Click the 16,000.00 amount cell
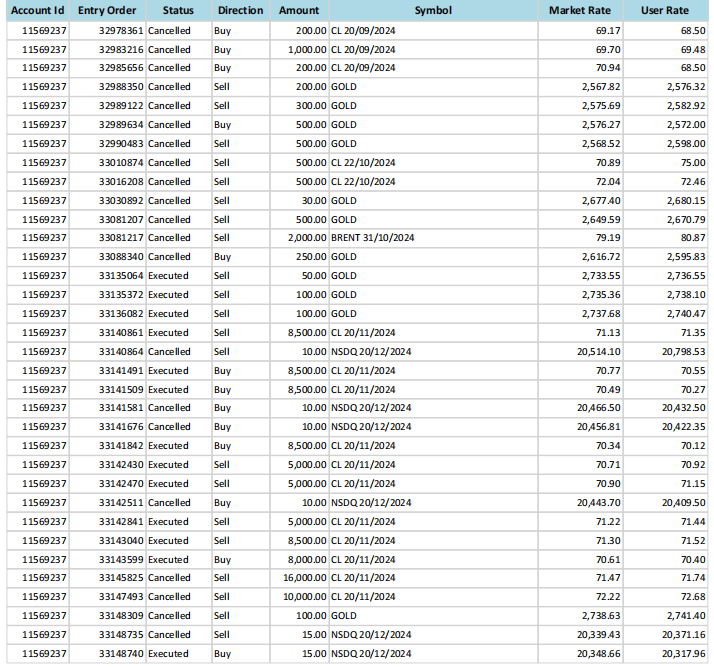 pos(304,578)
